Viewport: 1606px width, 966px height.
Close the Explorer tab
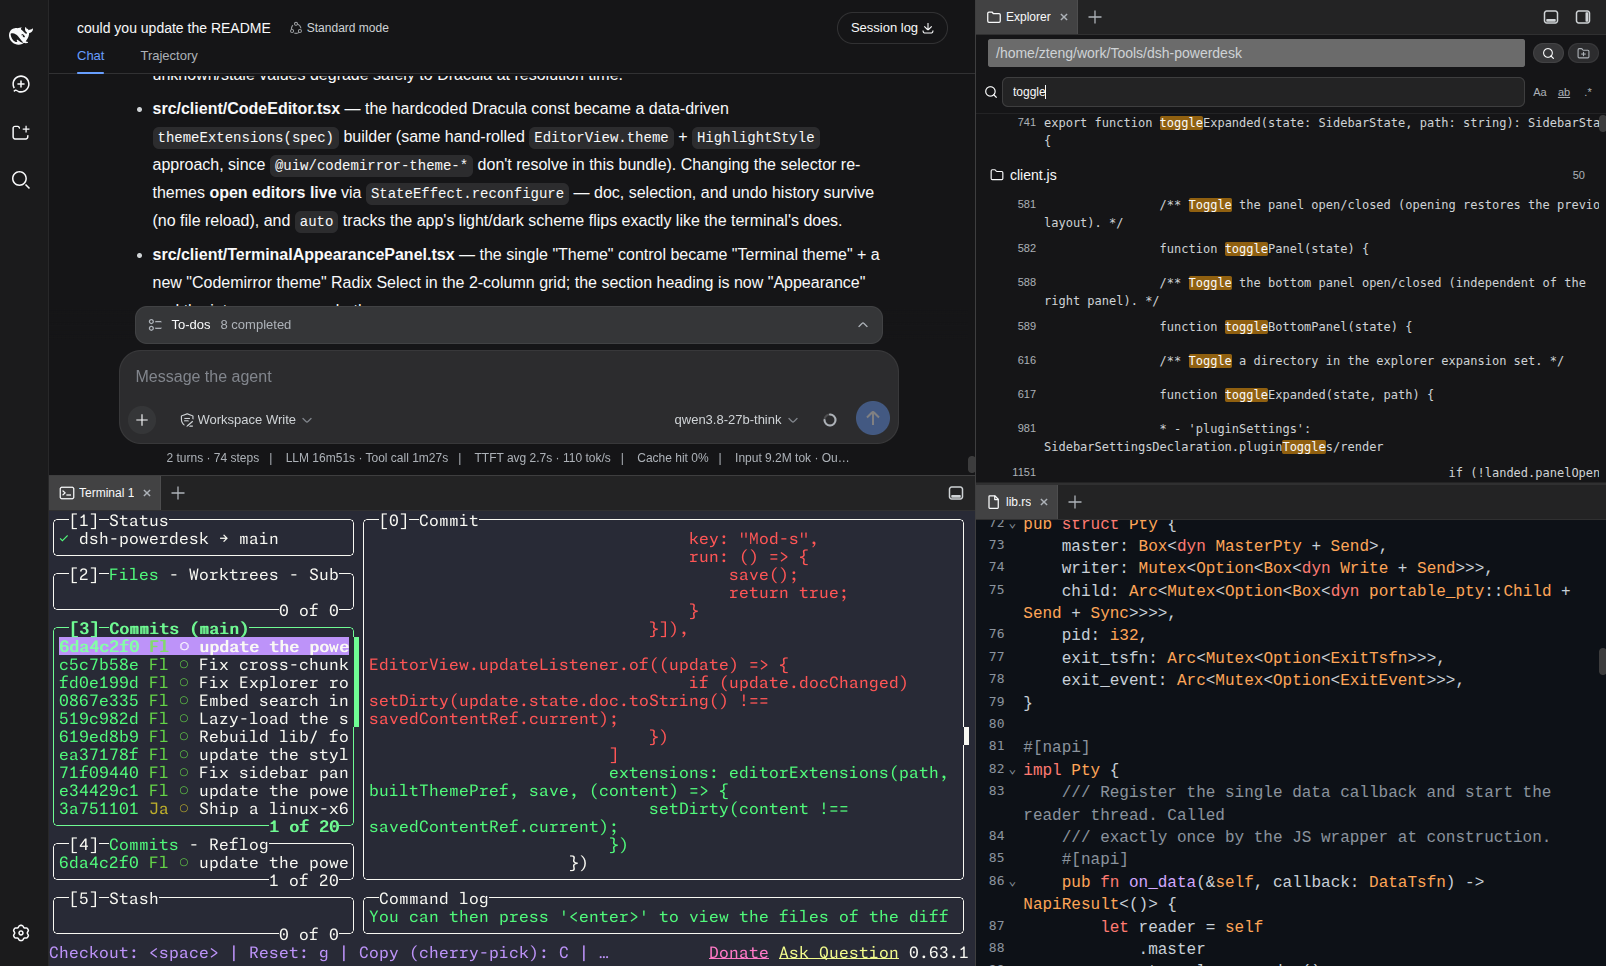pos(1064,17)
